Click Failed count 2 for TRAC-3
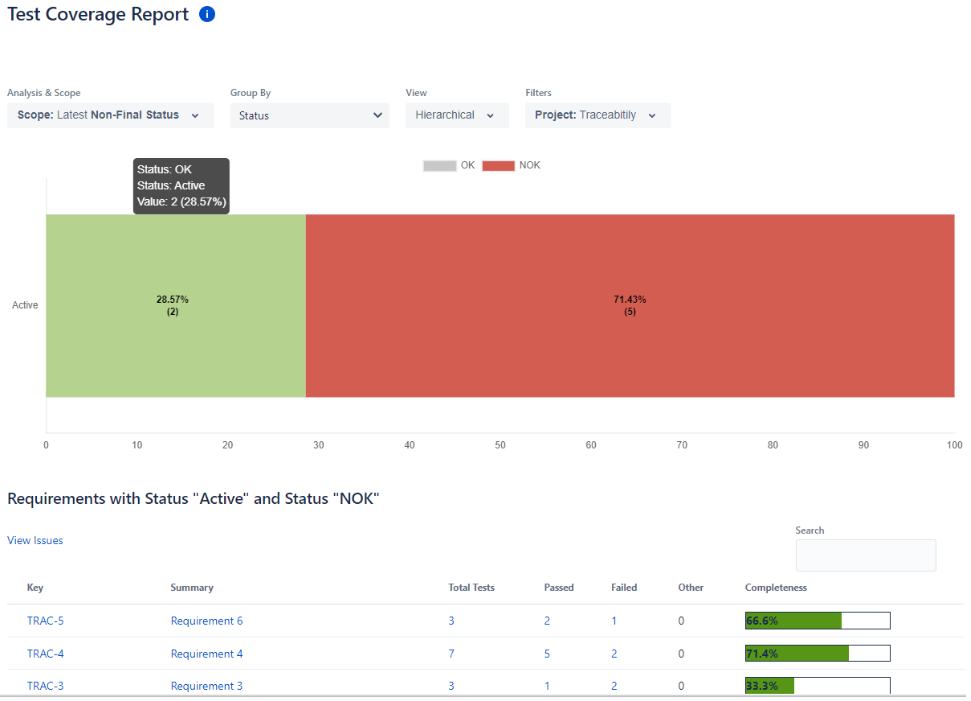Screen dimensions: 971x701 614,686
